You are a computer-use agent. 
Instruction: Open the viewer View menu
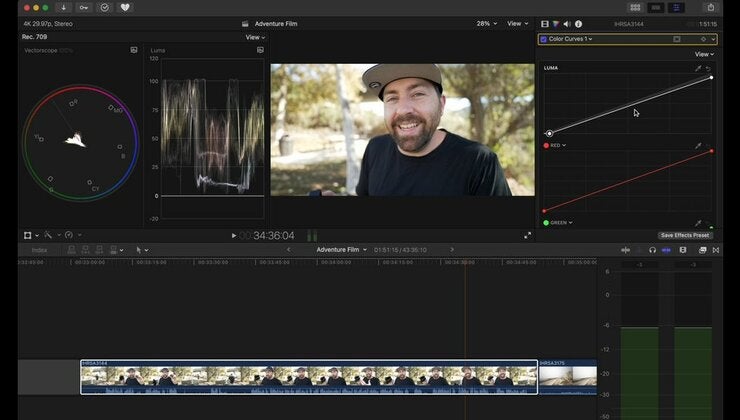(517, 24)
